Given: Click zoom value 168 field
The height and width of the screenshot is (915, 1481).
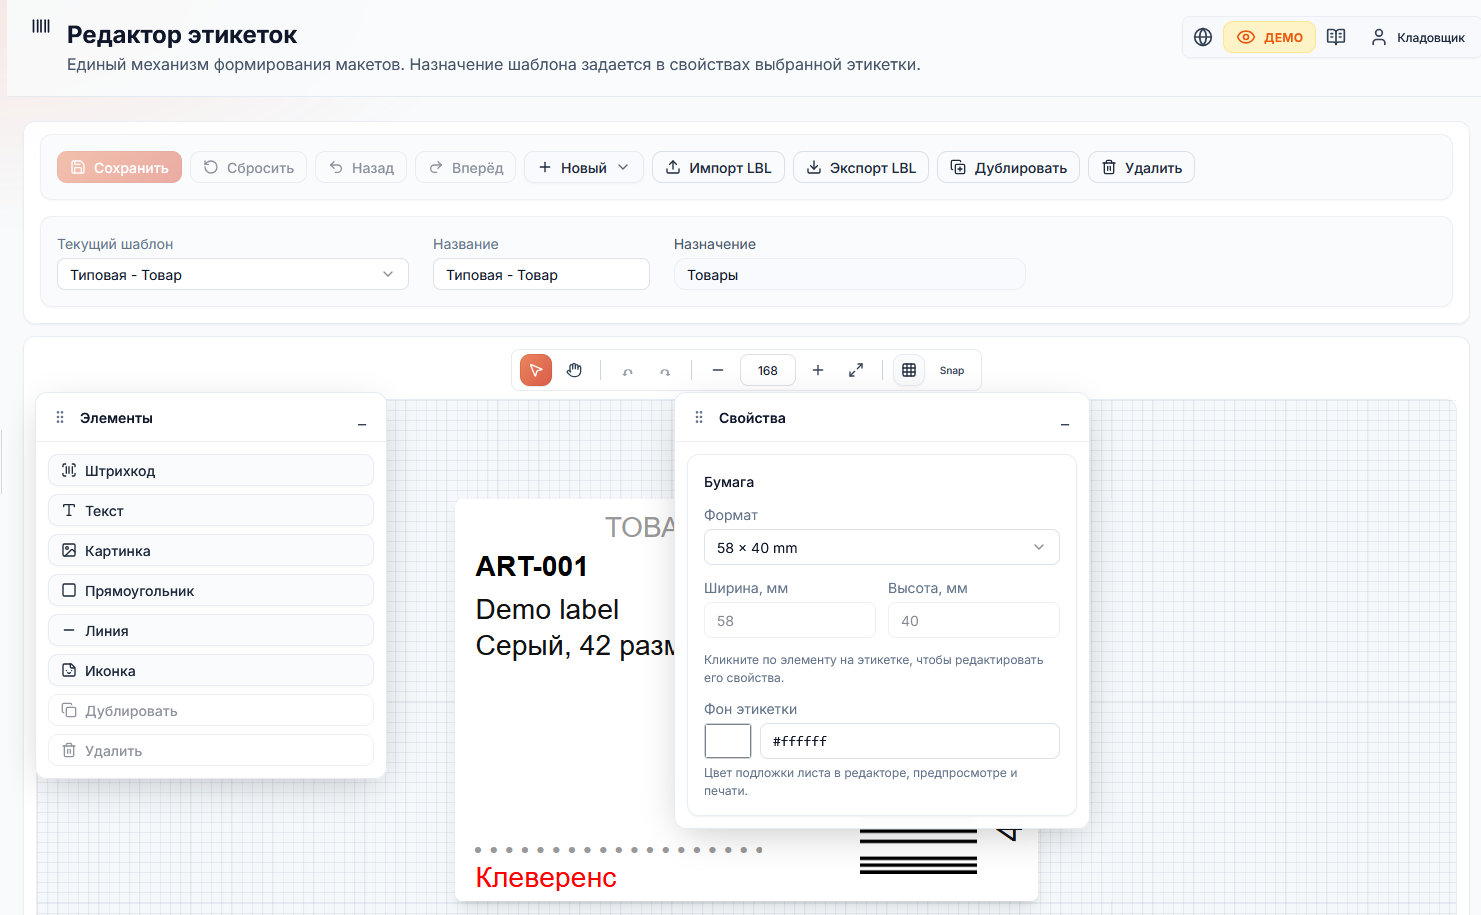Looking at the screenshot, I should click(x=768, y=370).
